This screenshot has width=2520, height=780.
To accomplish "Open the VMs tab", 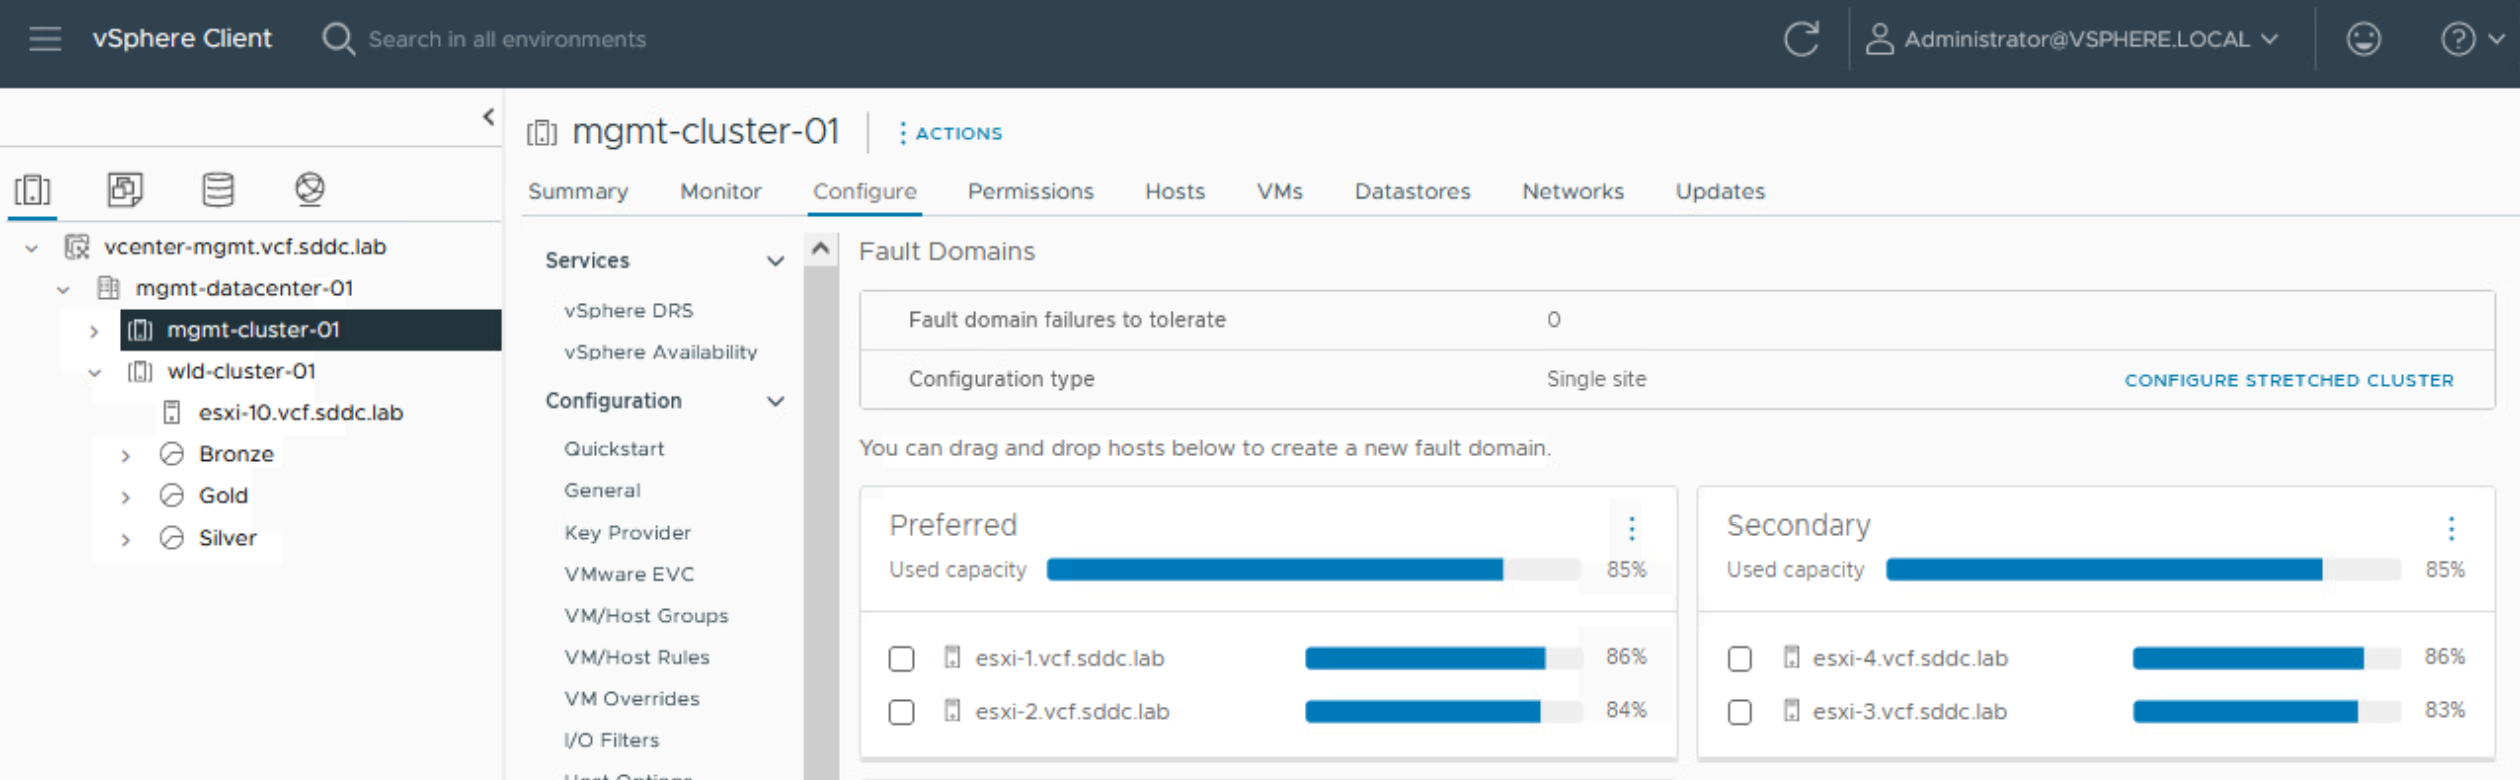I will point(1279,191).
